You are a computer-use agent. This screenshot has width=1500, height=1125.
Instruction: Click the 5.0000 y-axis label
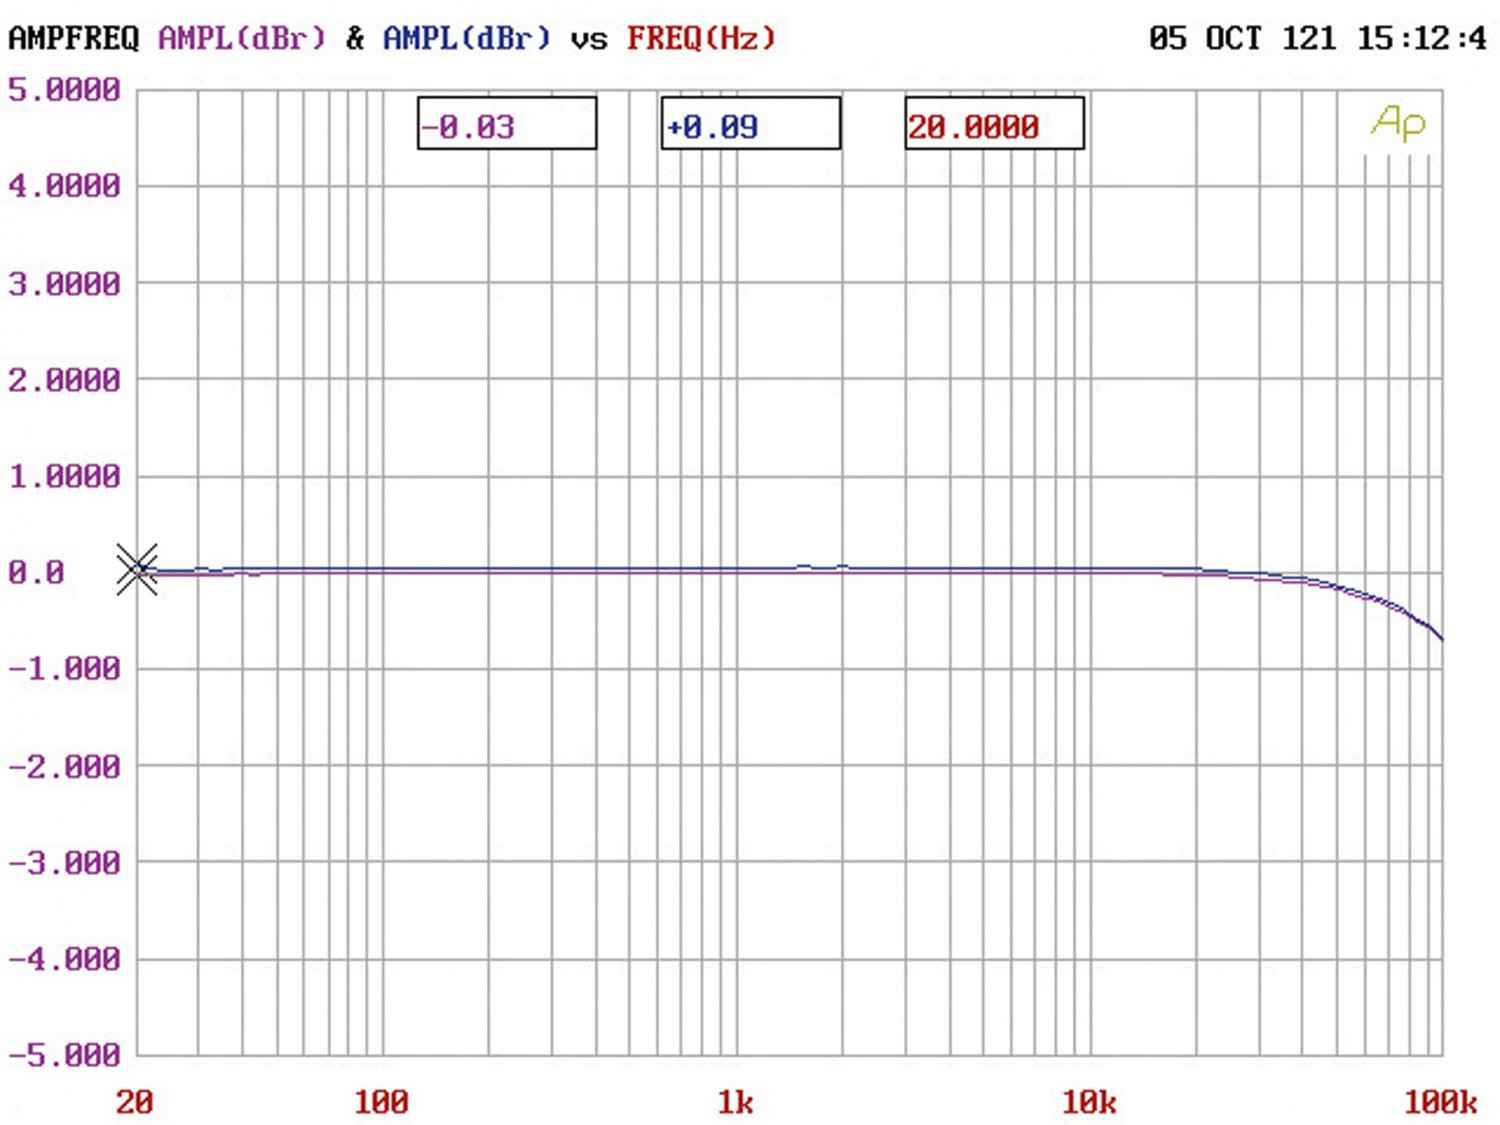pos(64,90)
